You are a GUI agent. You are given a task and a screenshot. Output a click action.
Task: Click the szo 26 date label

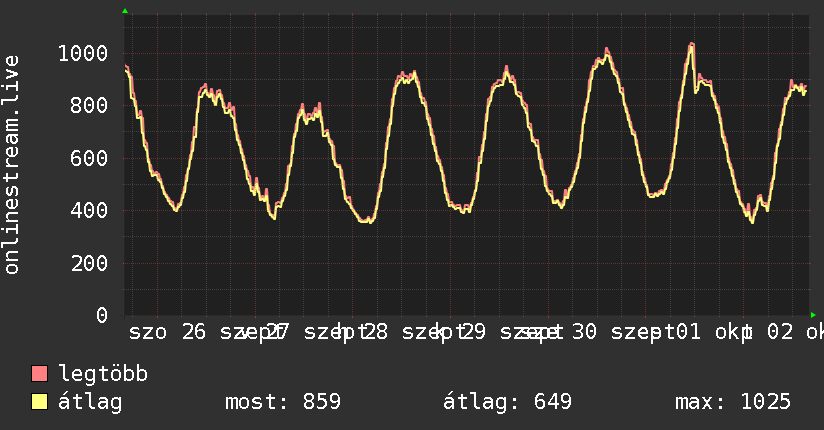coord(168,332)
